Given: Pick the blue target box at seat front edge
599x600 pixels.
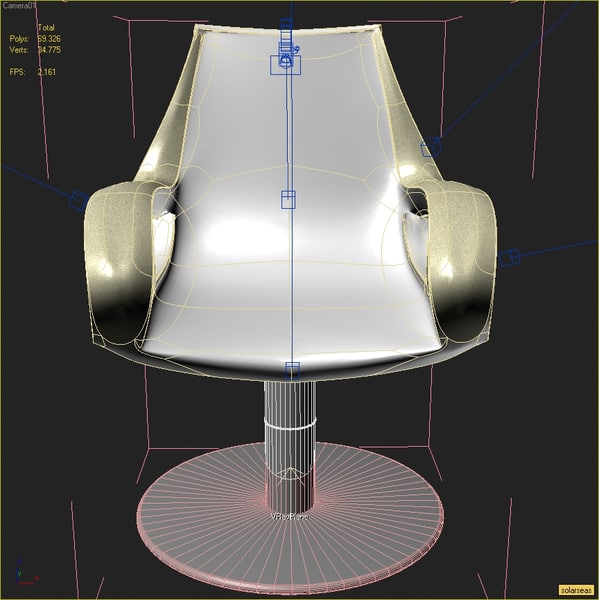Looking at the screenshot, I should [293, 371].
